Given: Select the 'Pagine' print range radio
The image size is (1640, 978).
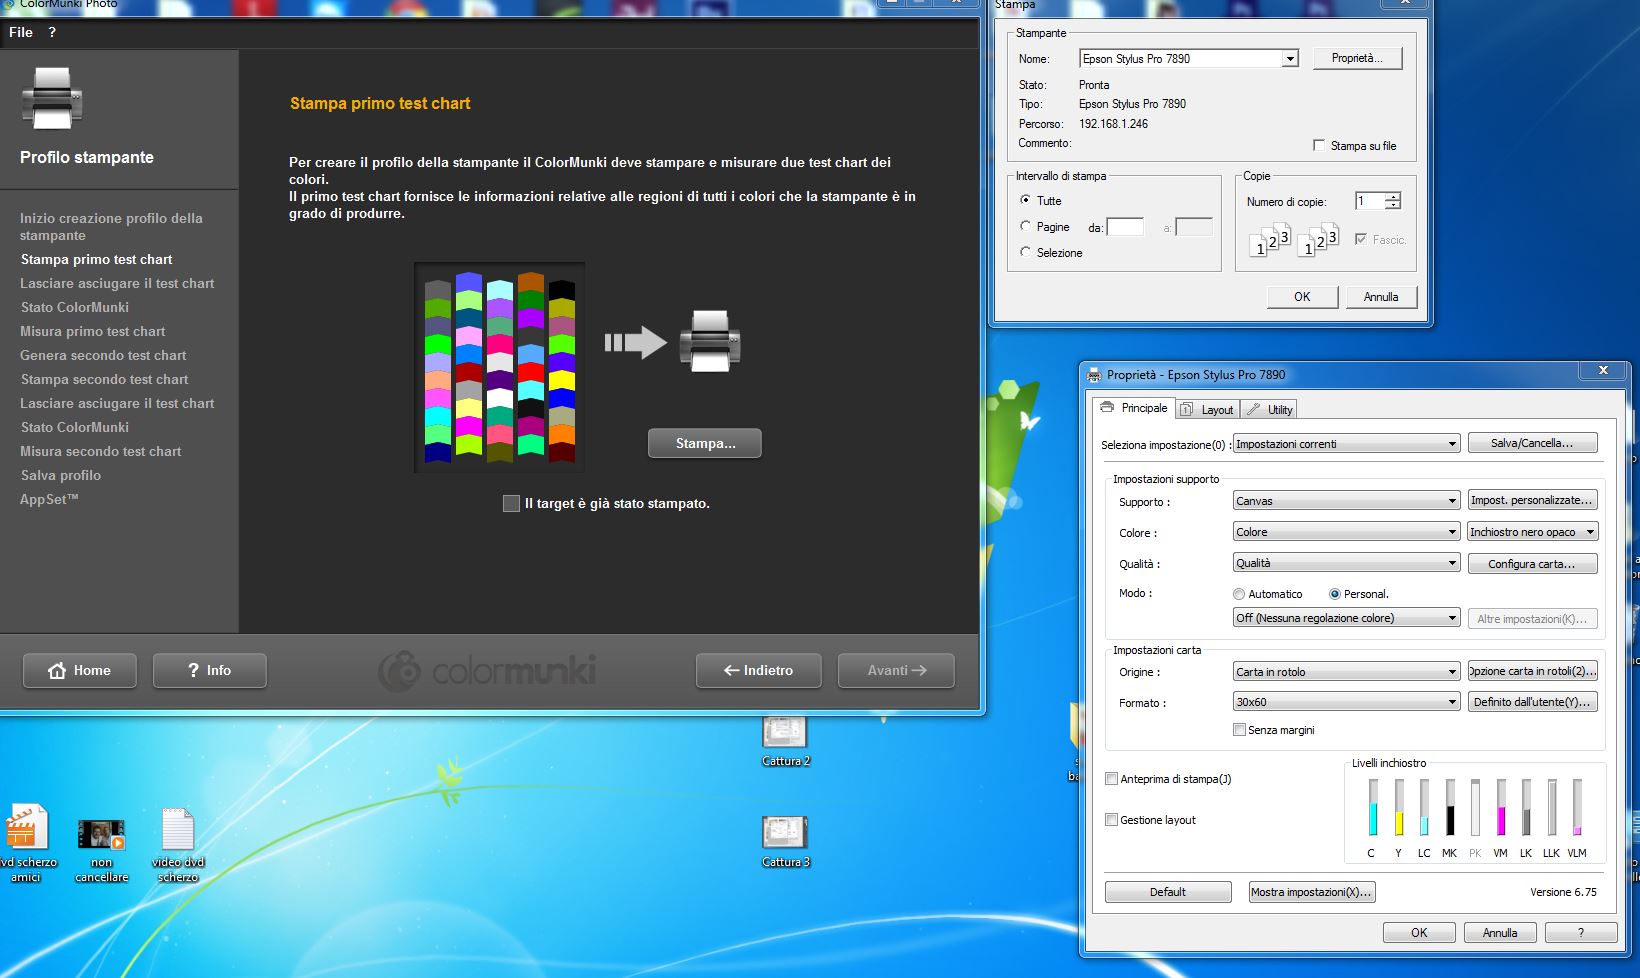Looking at the screenshot, I should pos(1025,226).
